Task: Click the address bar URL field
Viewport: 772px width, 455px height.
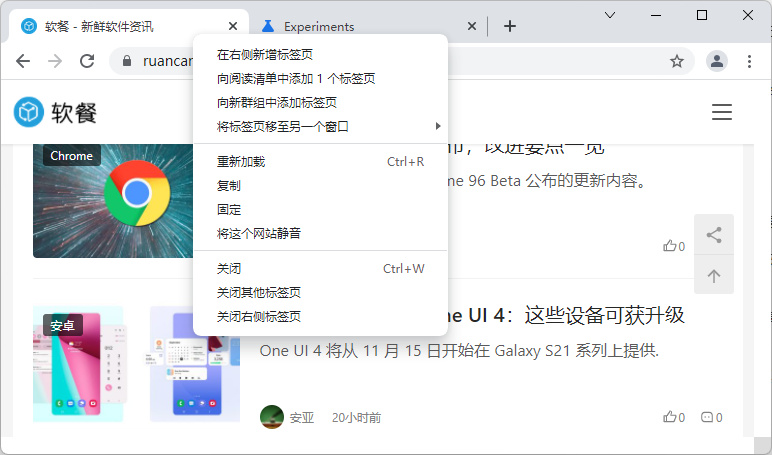Action: click(402, 61)
